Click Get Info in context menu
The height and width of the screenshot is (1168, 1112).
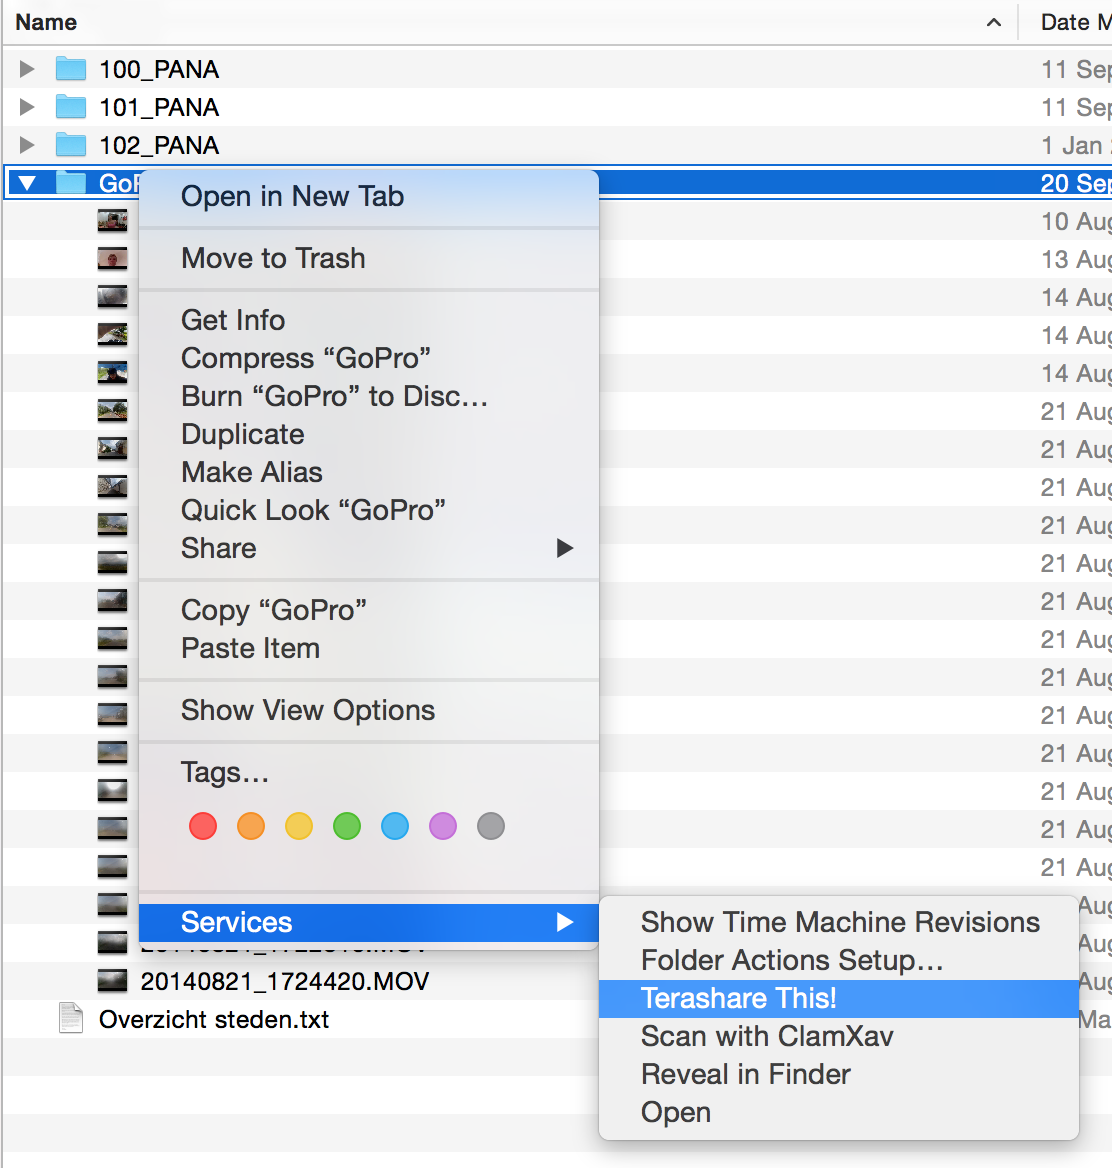coord(233,320)
